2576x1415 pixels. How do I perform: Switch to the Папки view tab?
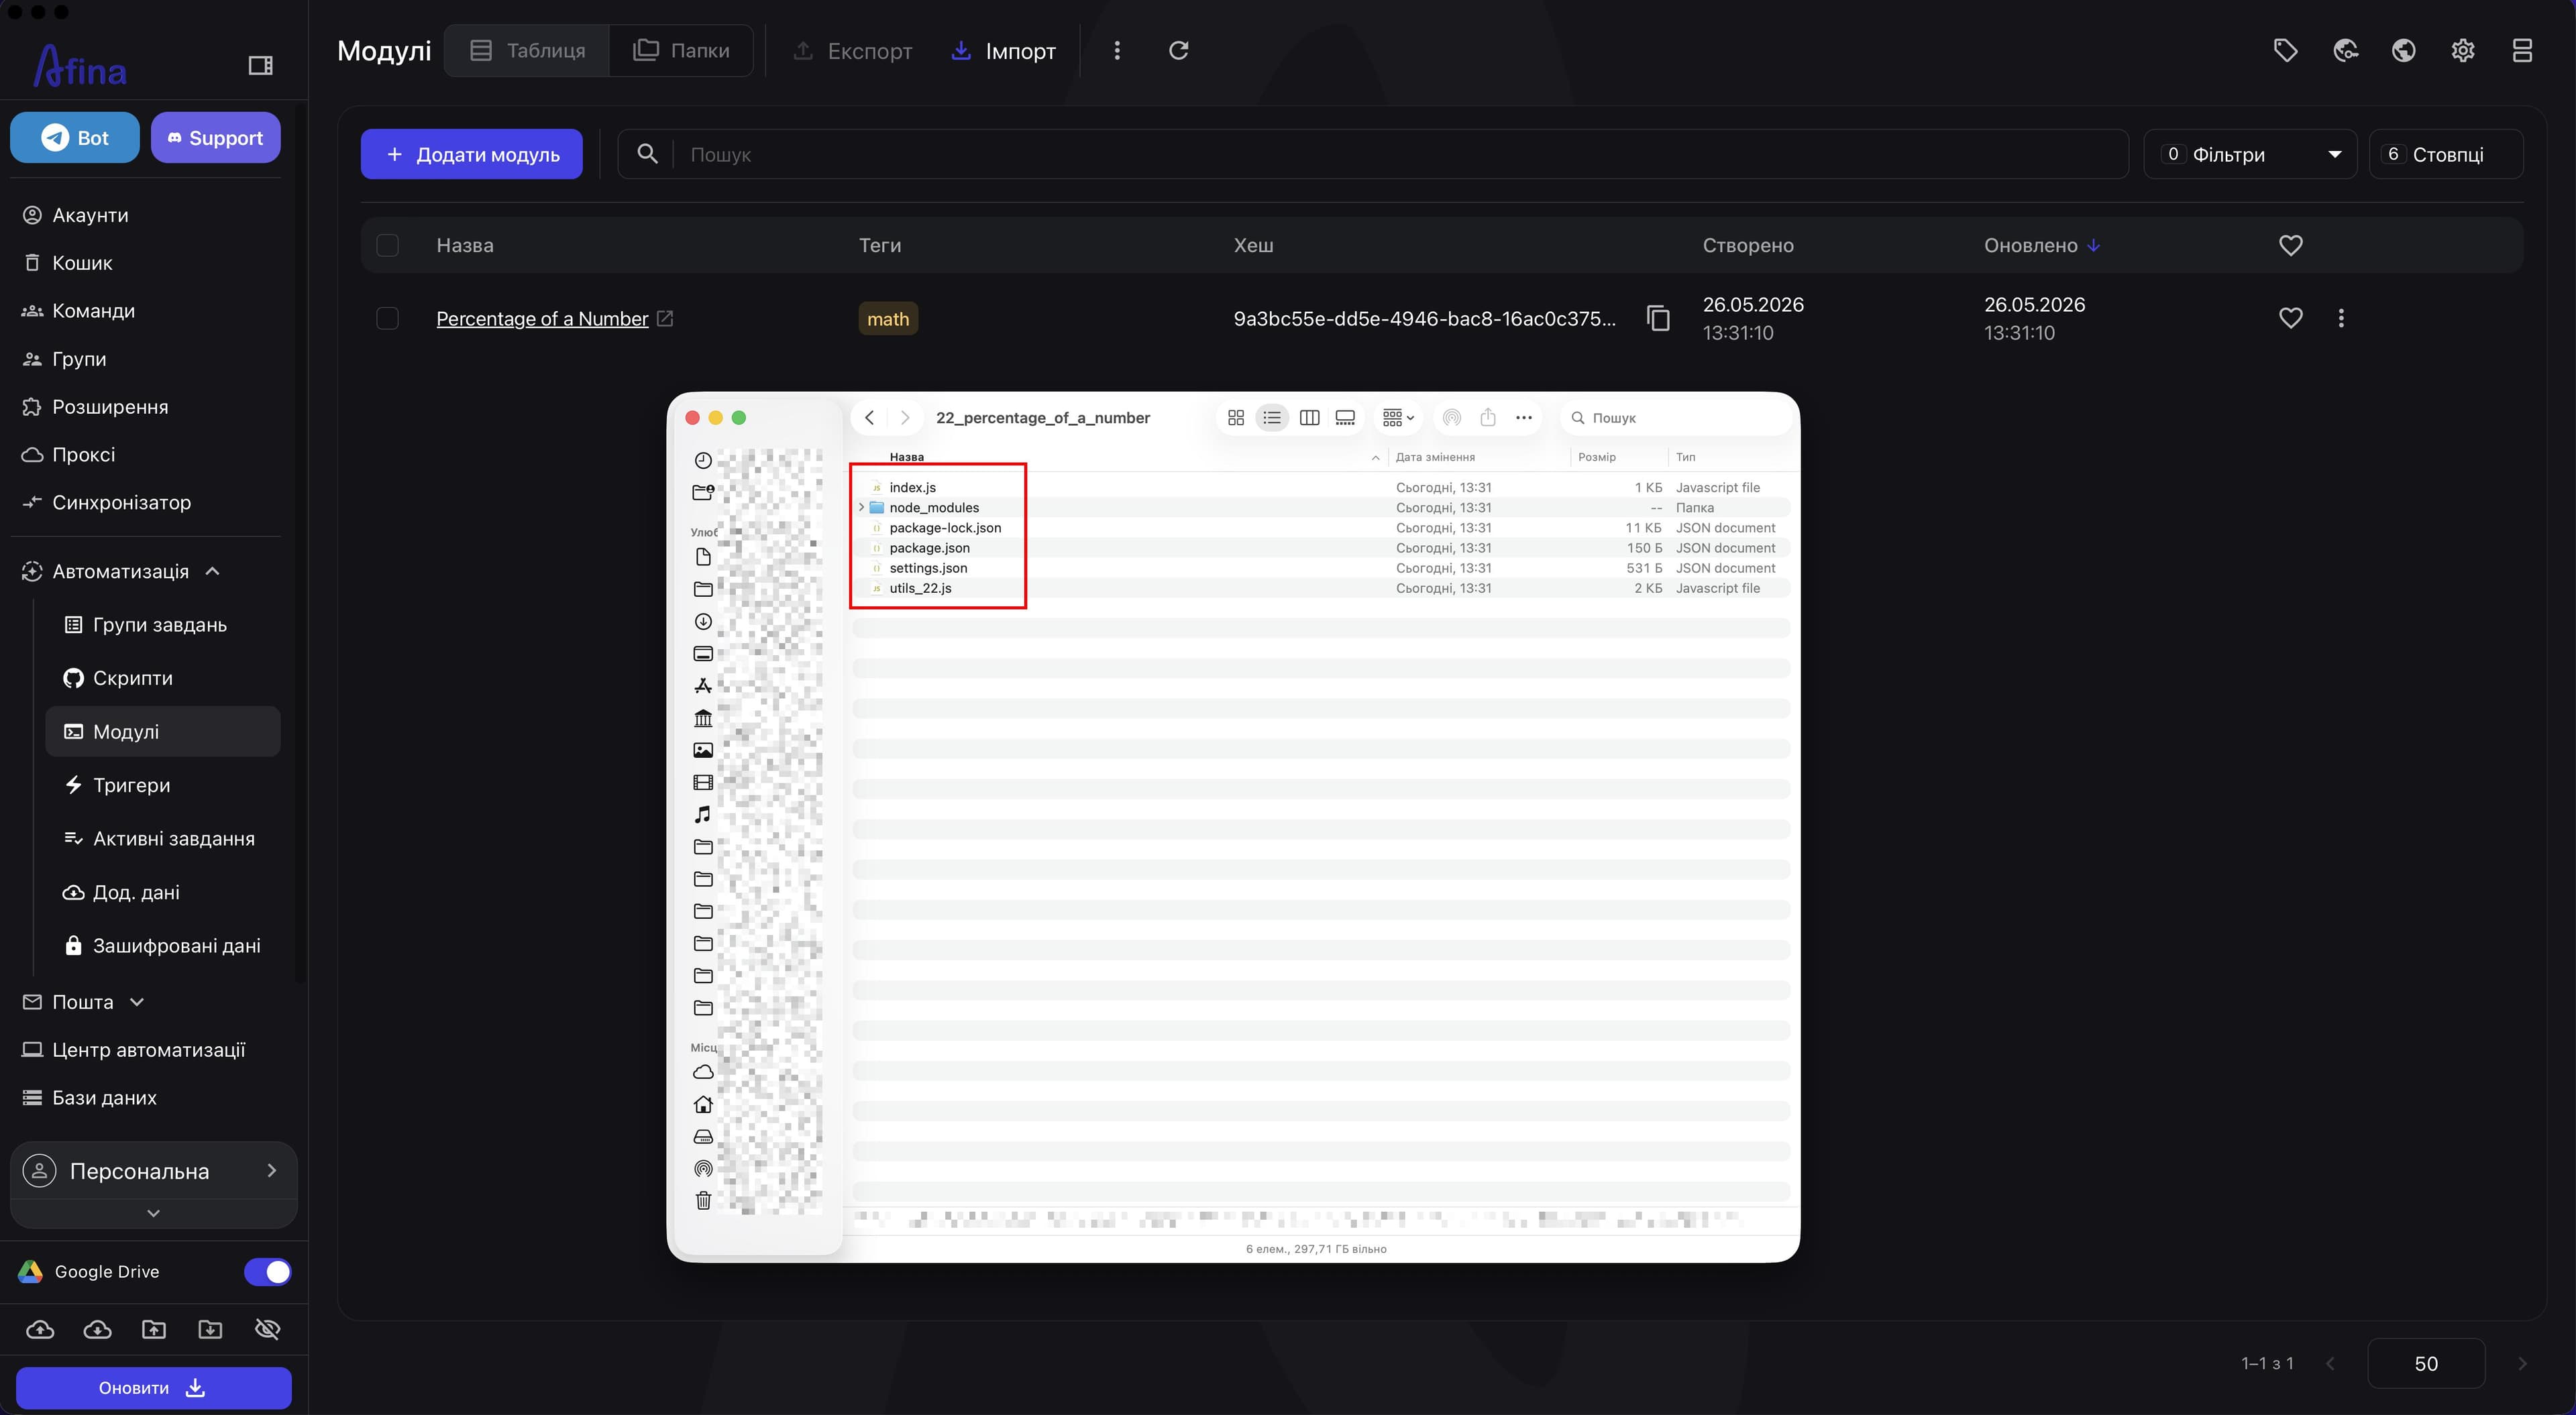(x=681, y=50)
